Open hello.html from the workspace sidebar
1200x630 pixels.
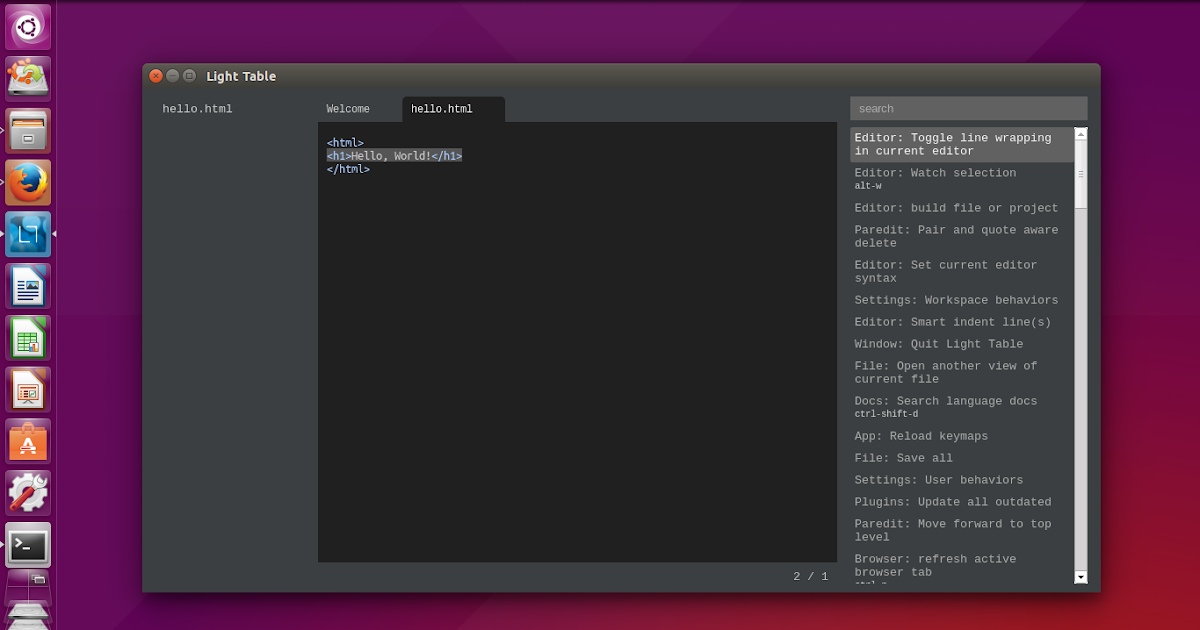(x=197, y=108)
